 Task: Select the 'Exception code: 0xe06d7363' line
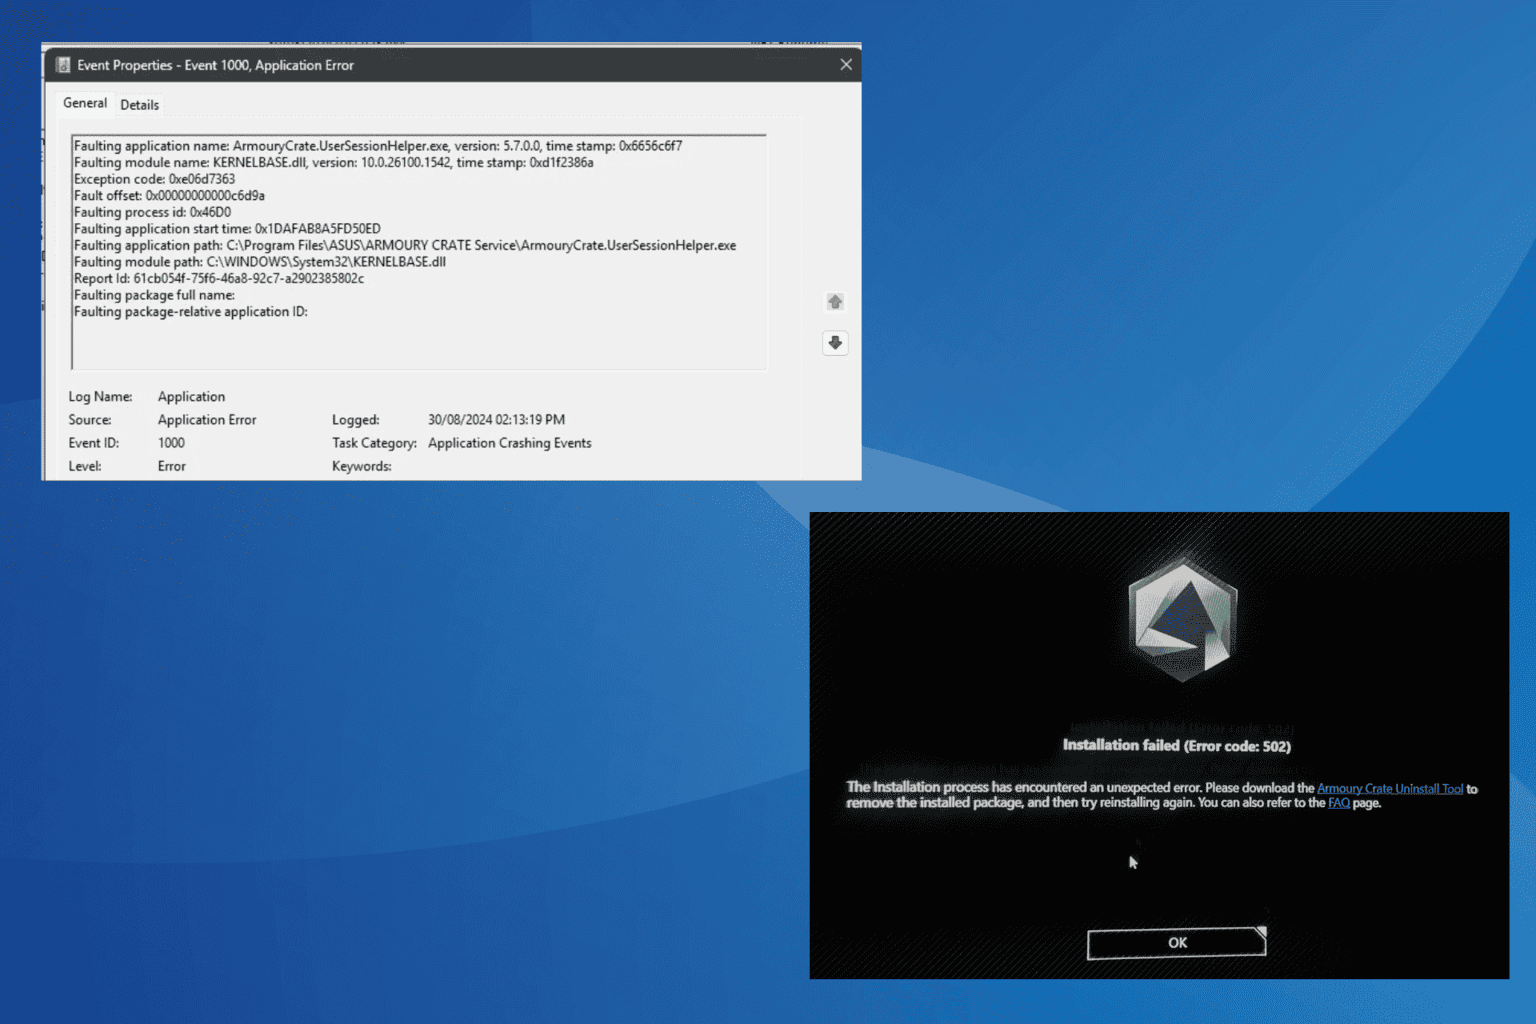(x=155, y=179)
